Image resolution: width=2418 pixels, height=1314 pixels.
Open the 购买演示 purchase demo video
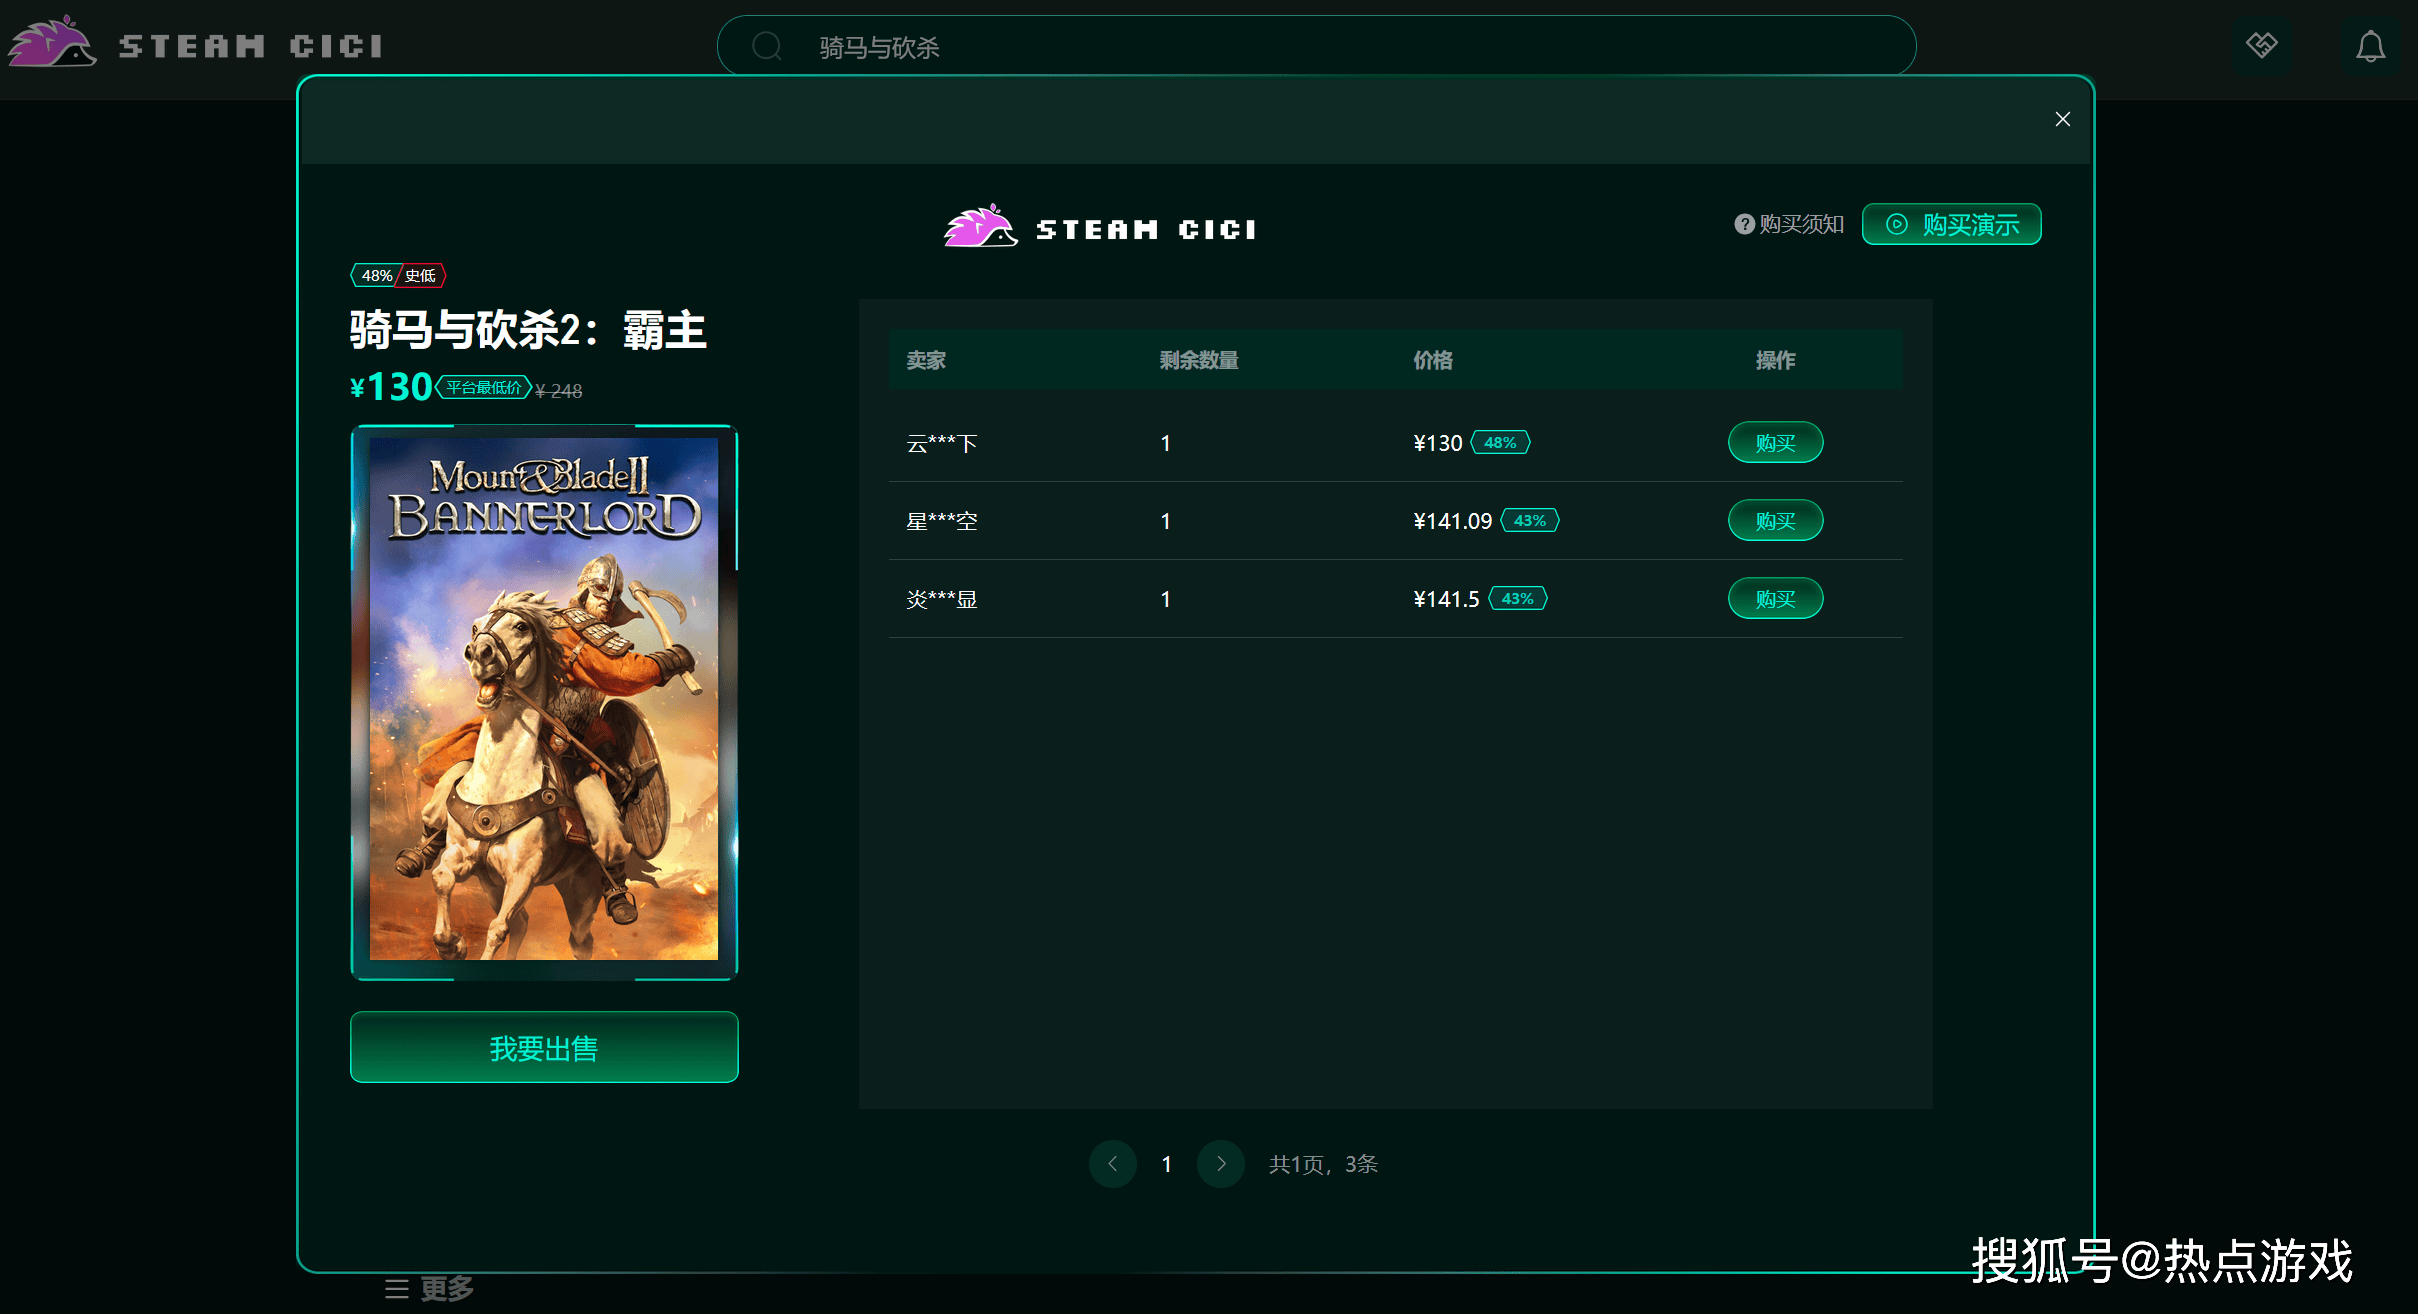pyautogui.click(x=1951, y=224)
